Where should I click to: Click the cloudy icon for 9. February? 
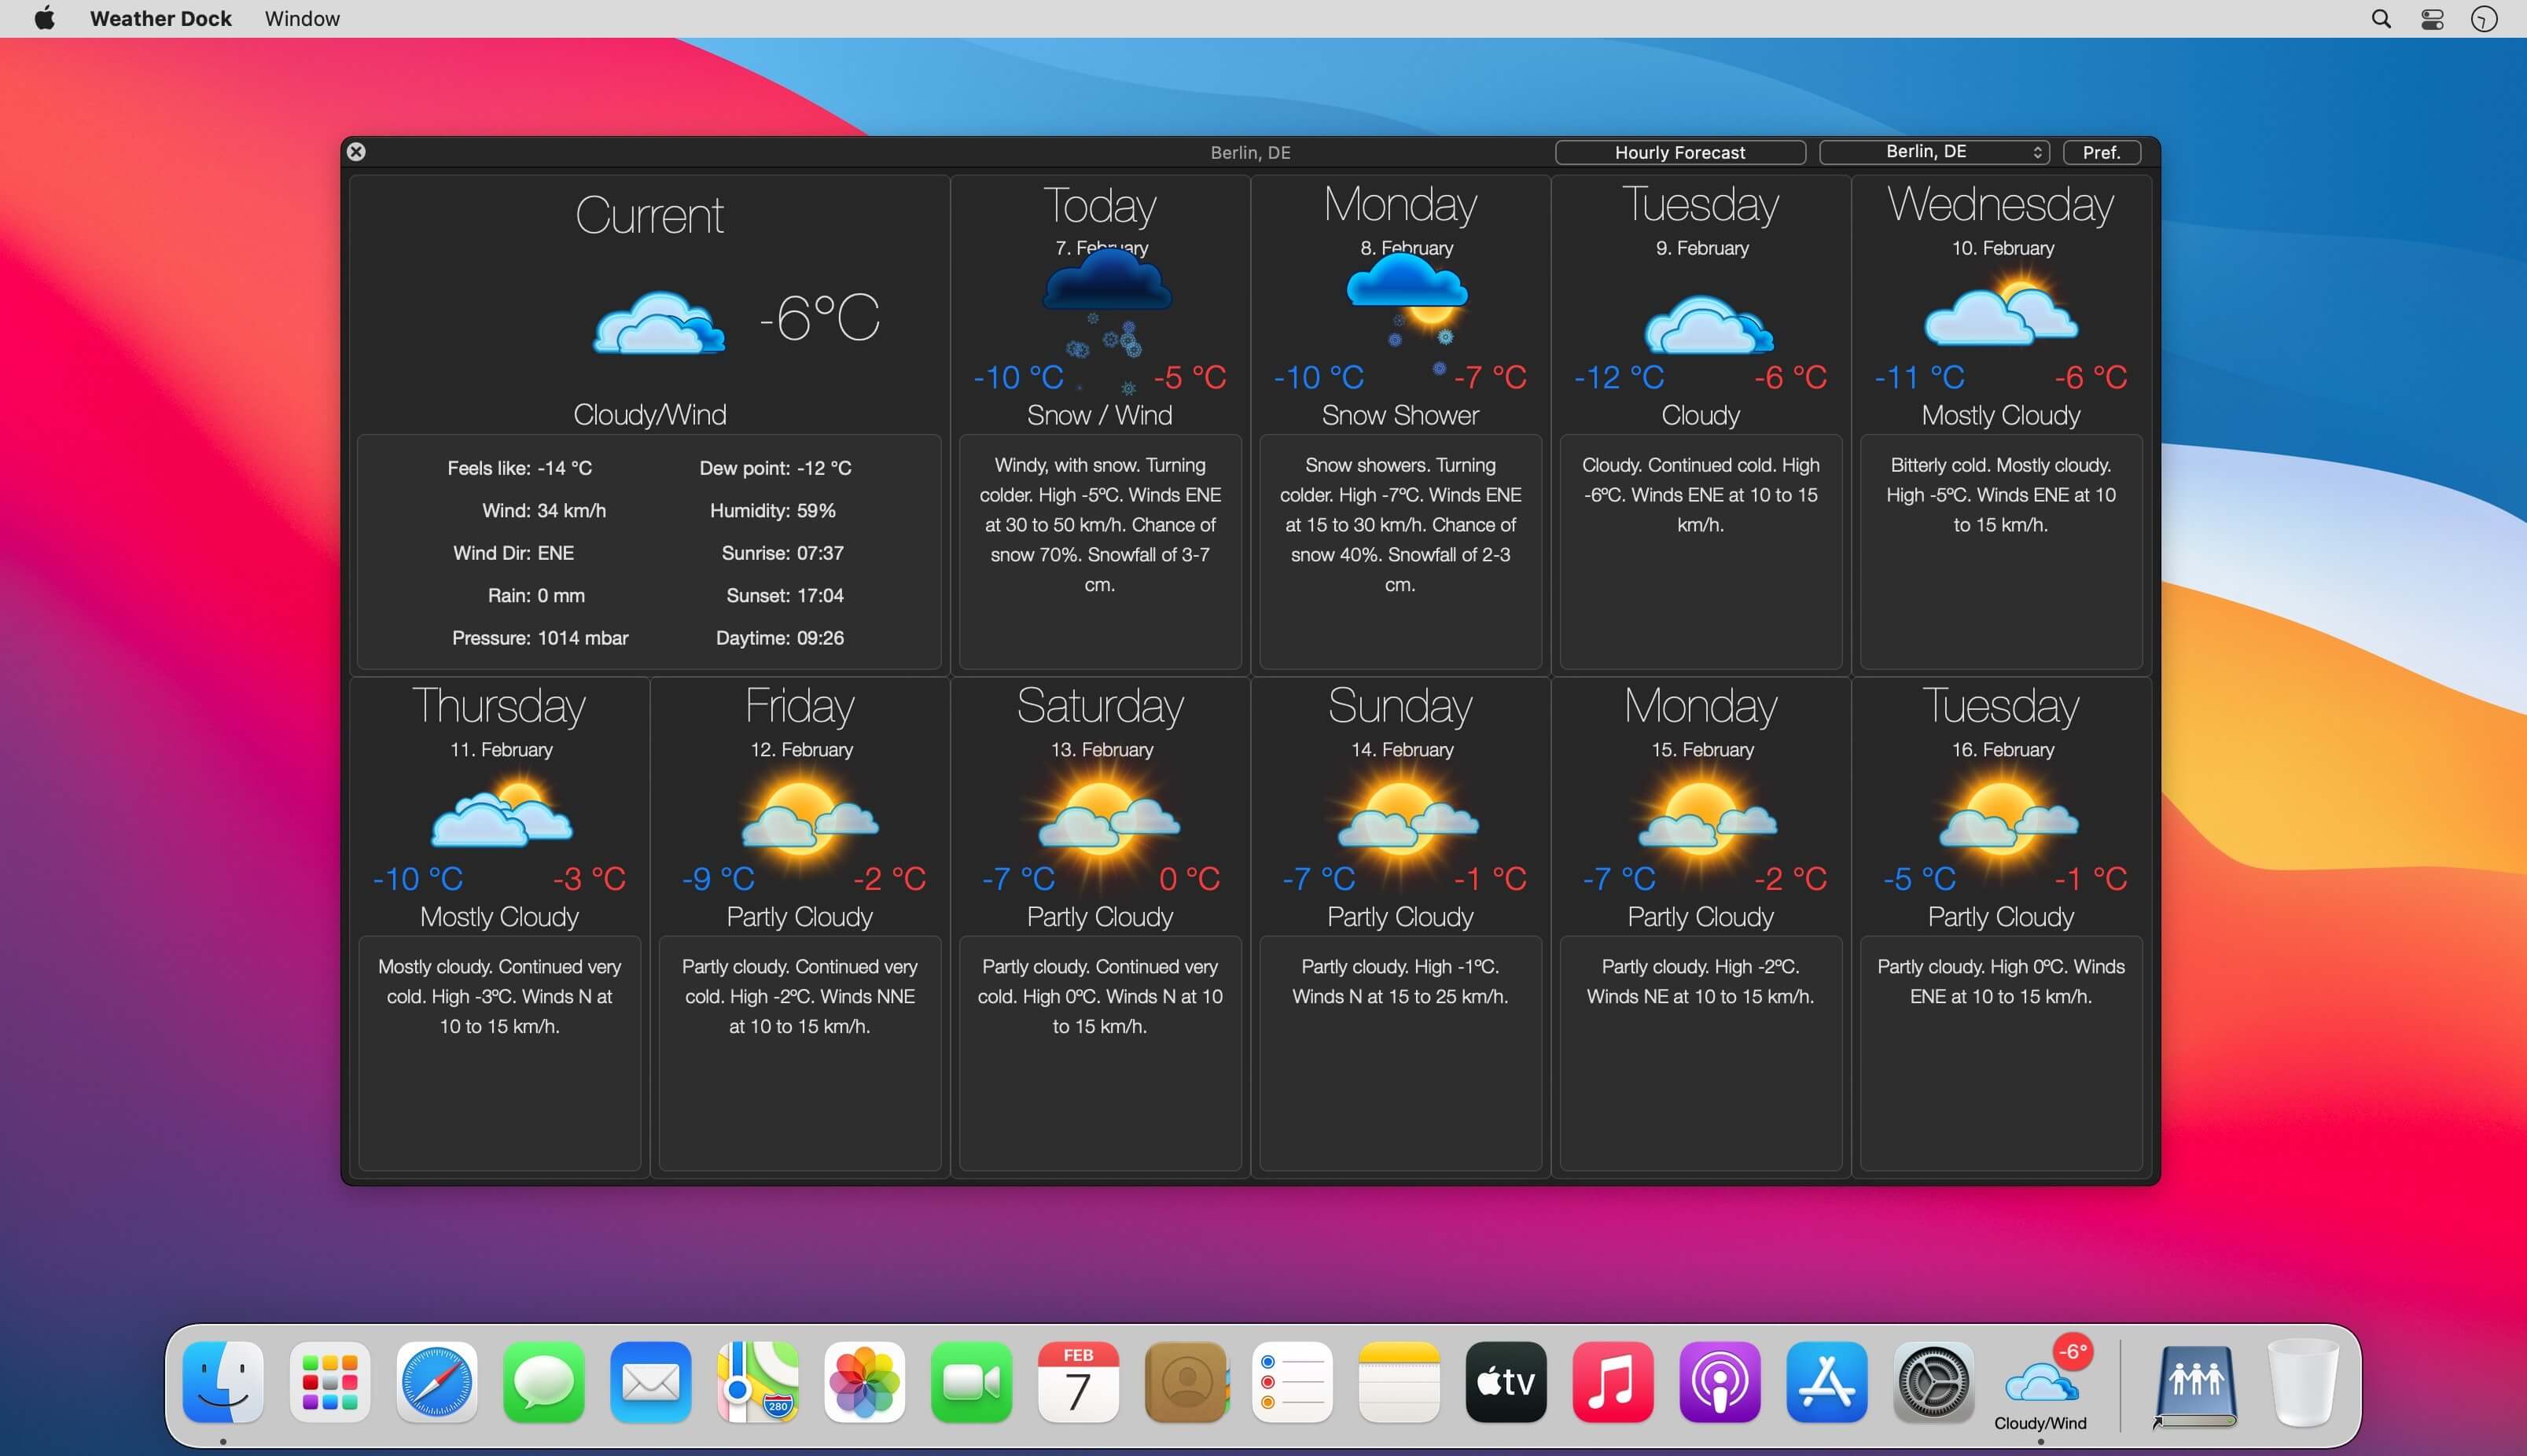1708,324
